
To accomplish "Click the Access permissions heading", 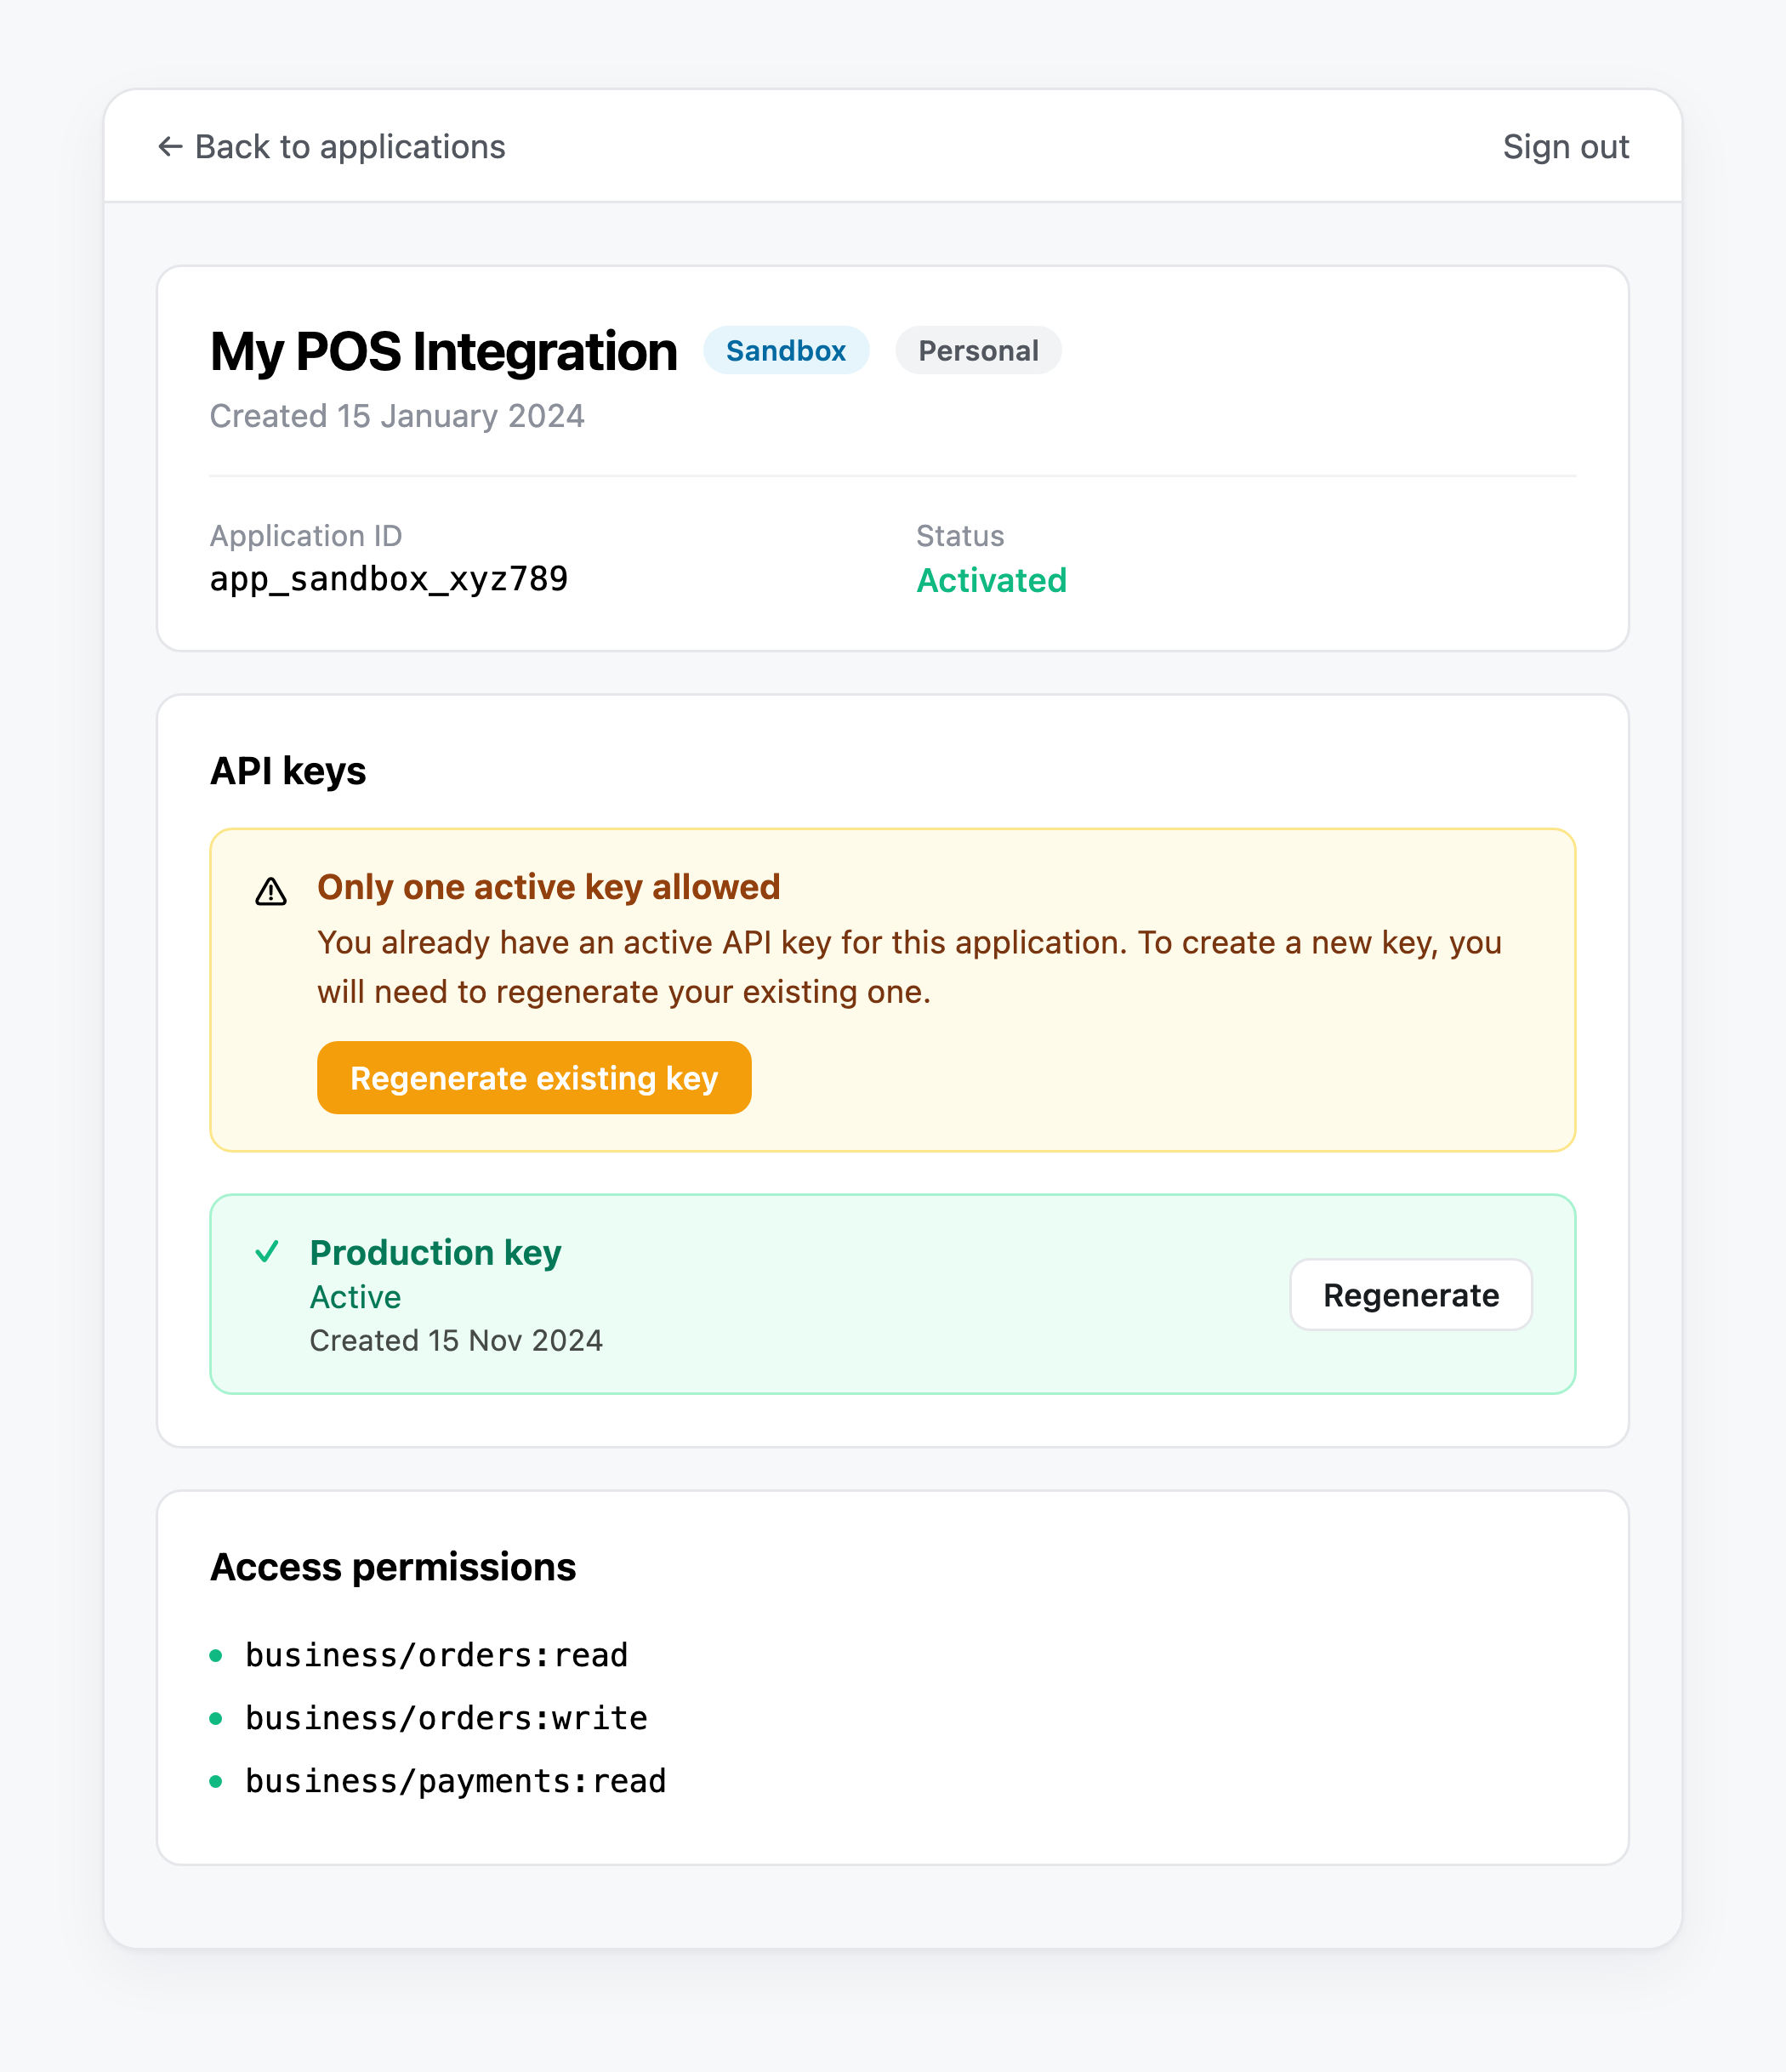I will (x=393, y=1567).
